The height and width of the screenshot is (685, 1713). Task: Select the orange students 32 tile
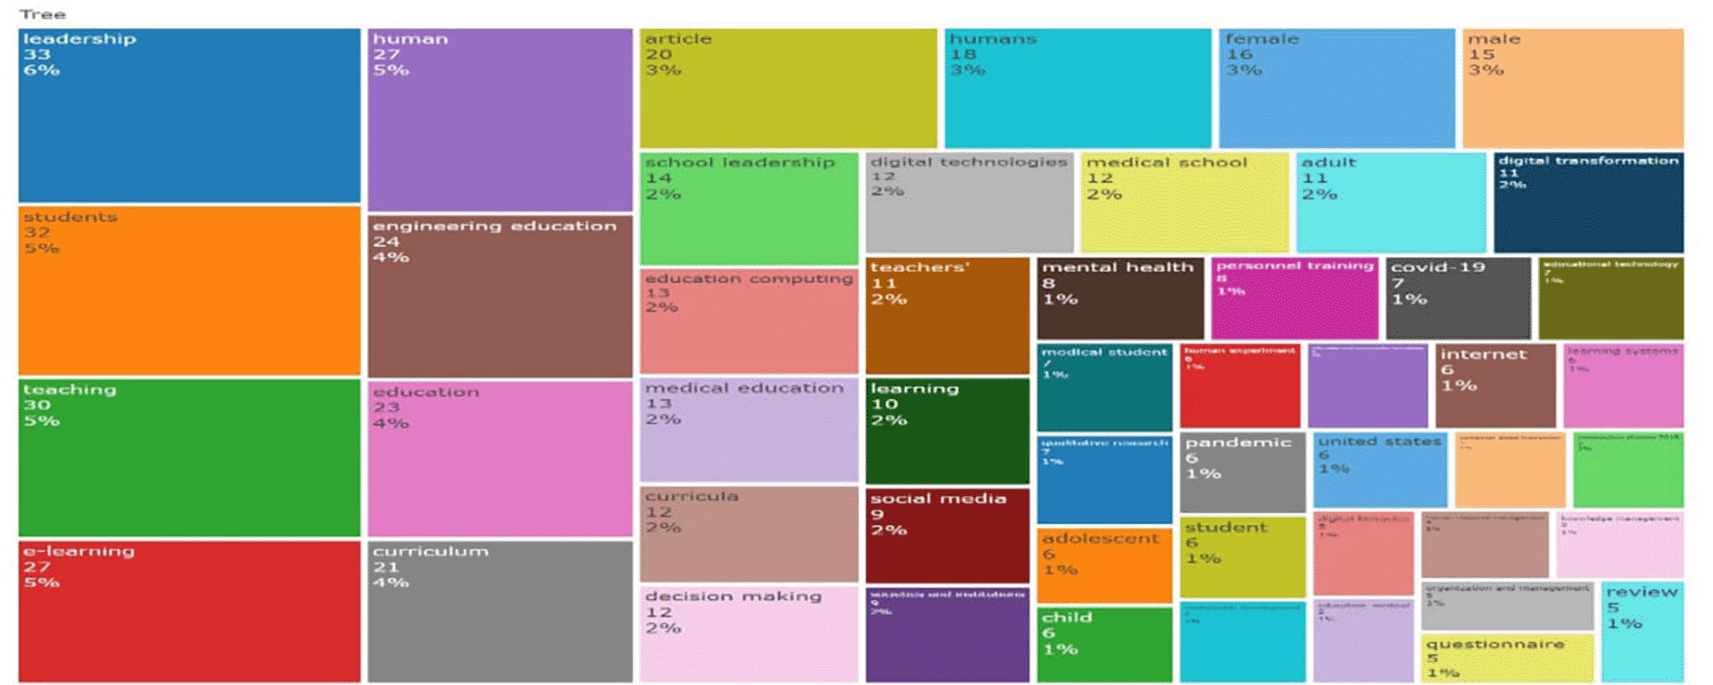189,290
